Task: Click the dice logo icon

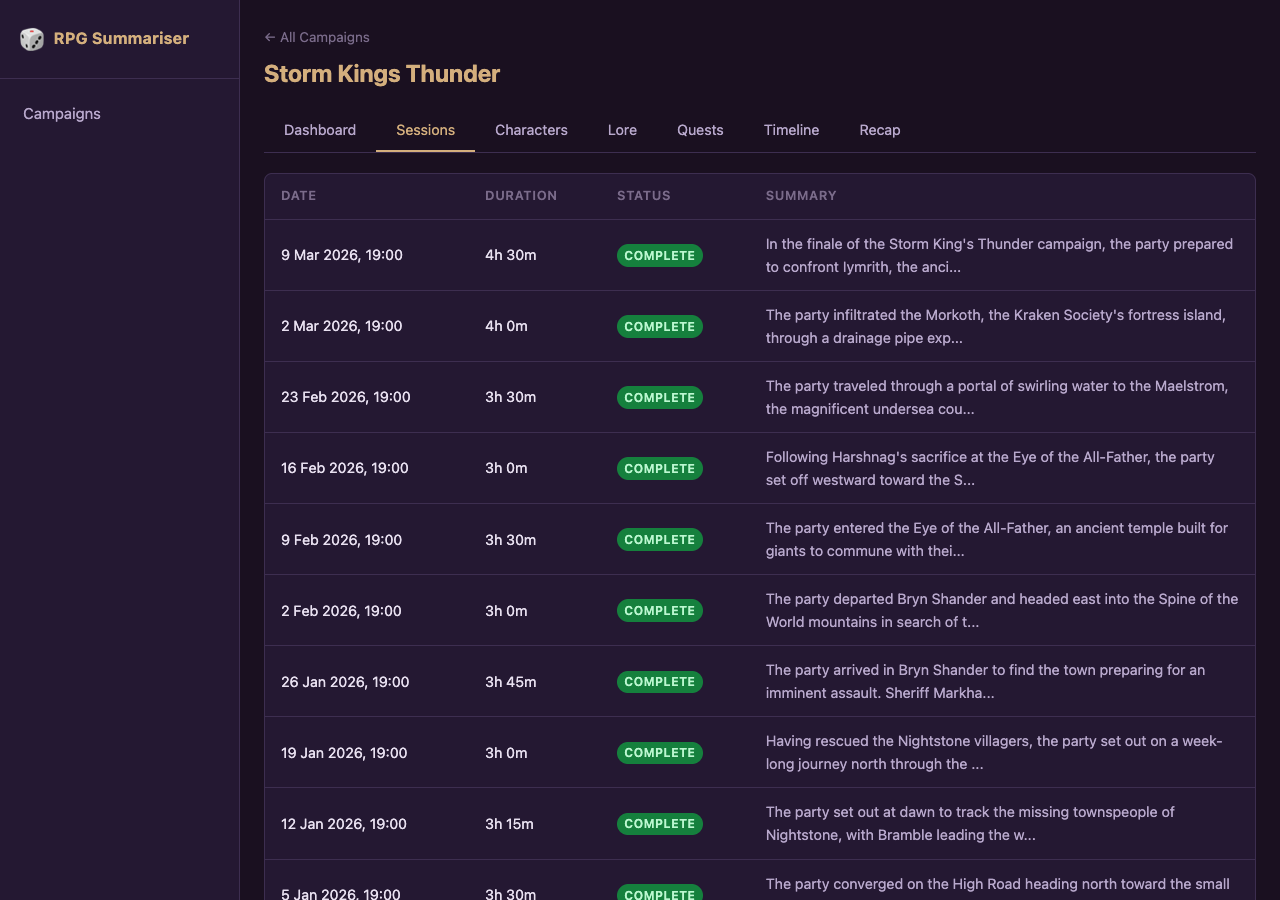Action: tap(32, 39)
